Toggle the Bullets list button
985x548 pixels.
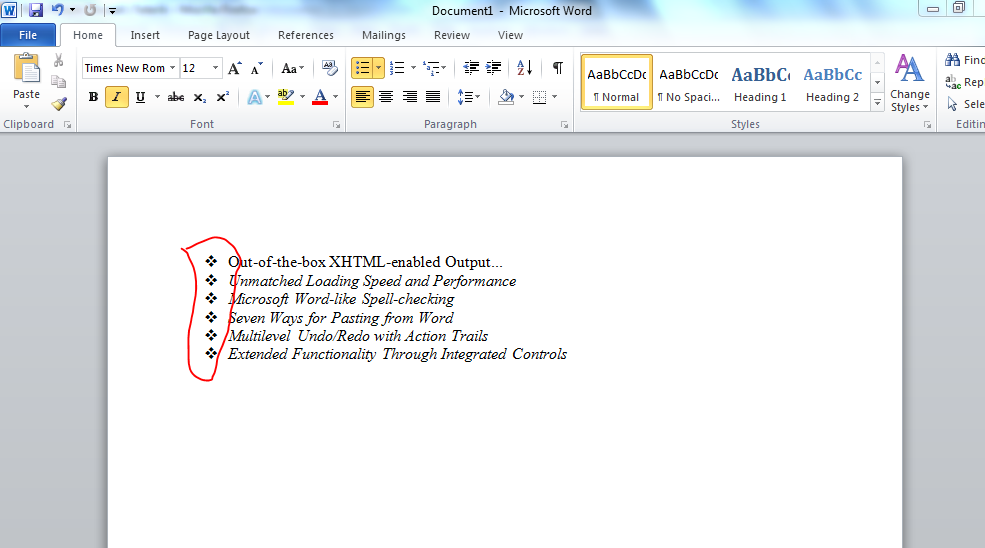(362, 68)
